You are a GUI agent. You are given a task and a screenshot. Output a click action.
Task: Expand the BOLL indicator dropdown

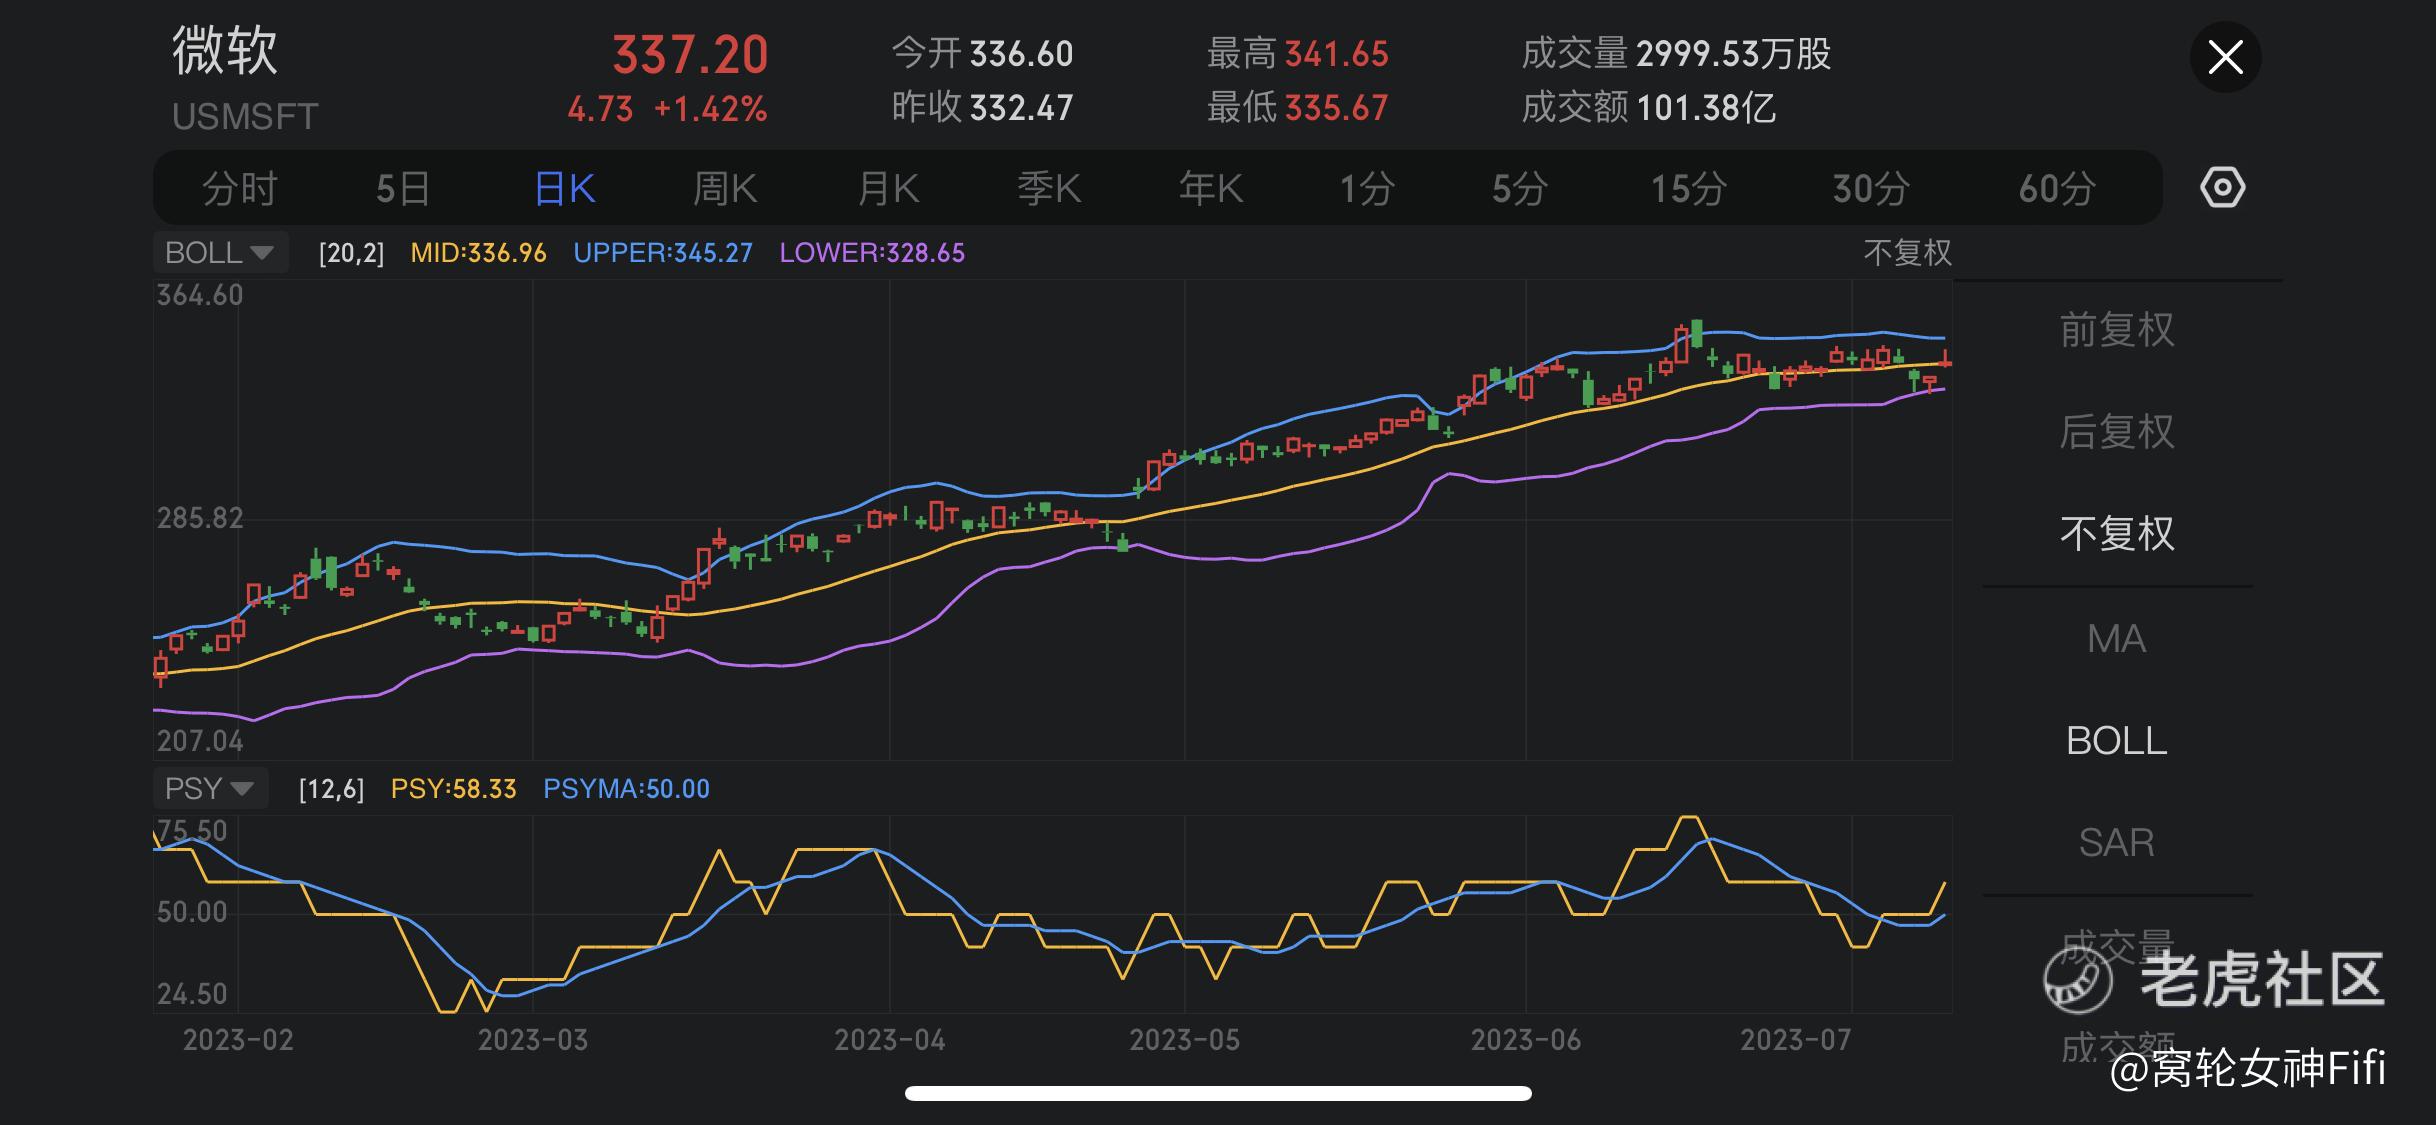220,252
